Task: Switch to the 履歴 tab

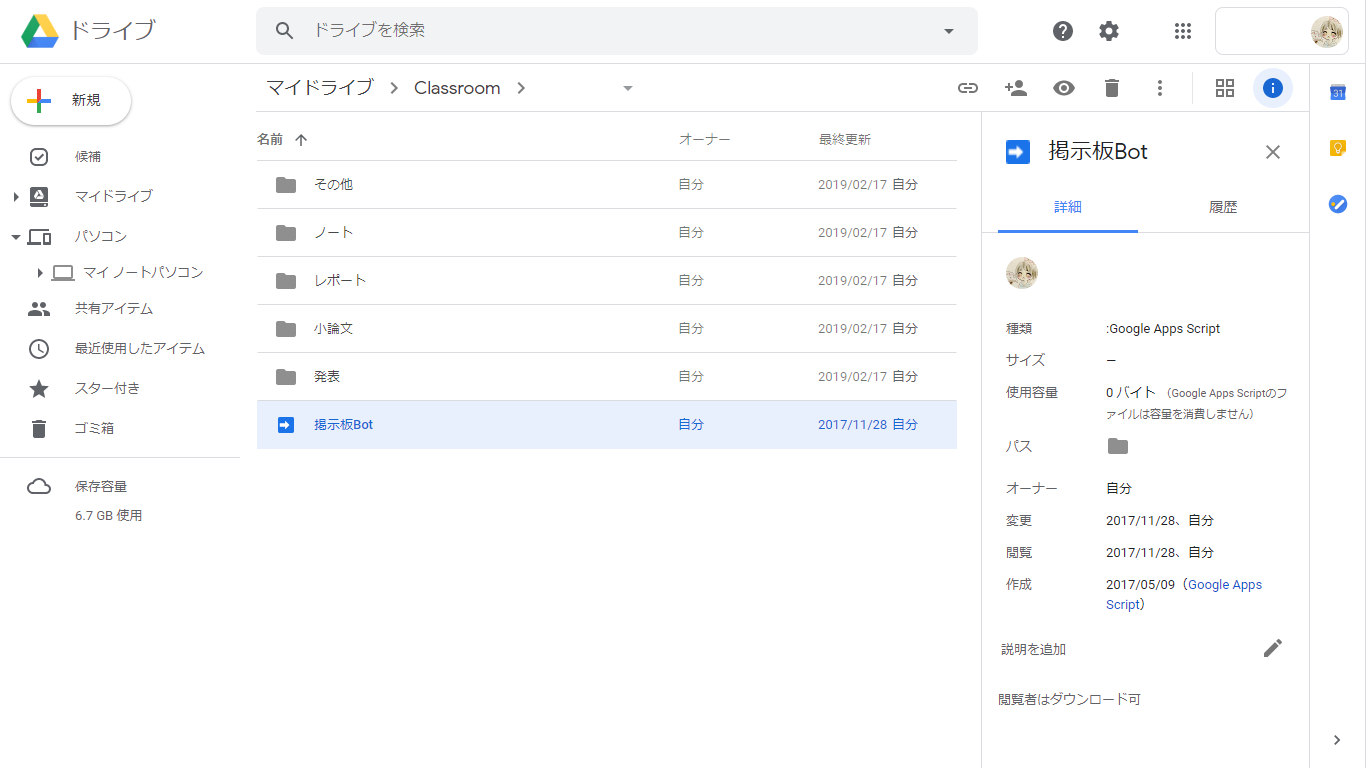Action: pyautogui.click(x=1222, y=207)
